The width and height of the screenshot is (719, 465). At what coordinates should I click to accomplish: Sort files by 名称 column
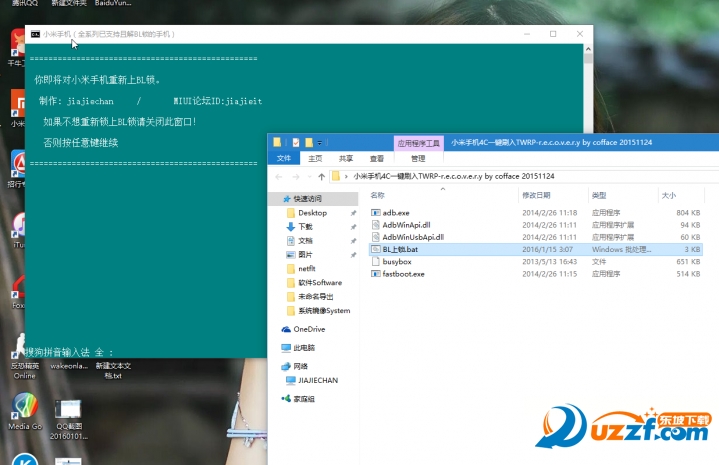[377, 195]
